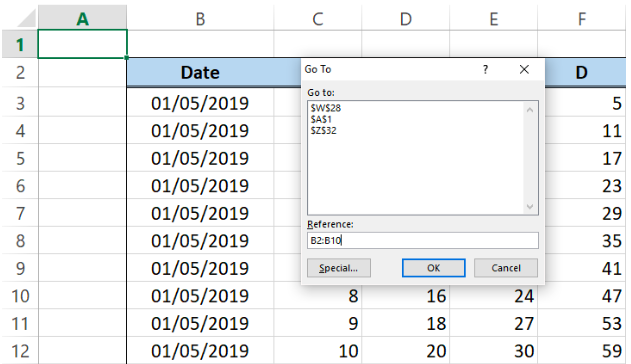631x364 pixels.
Task: Select row 7 header
Action: (20, 213)
